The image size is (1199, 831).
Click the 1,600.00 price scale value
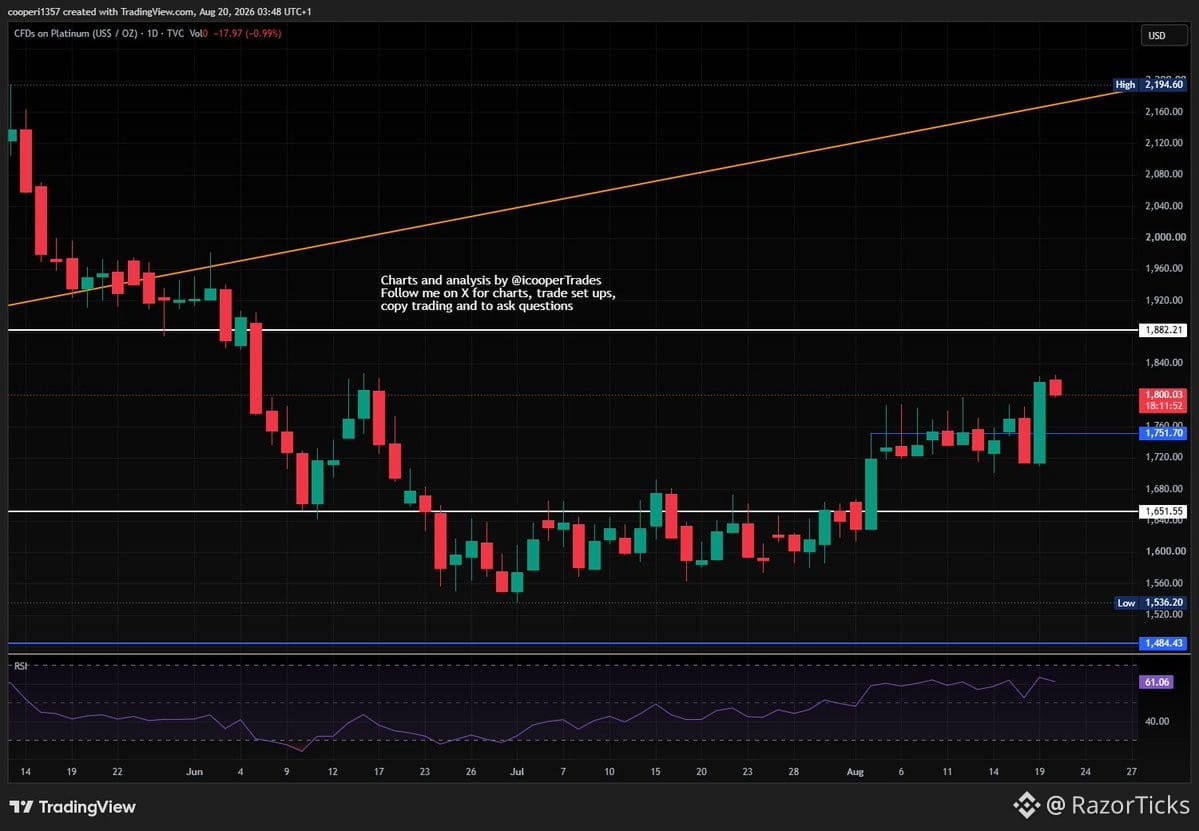point(1164,551)
